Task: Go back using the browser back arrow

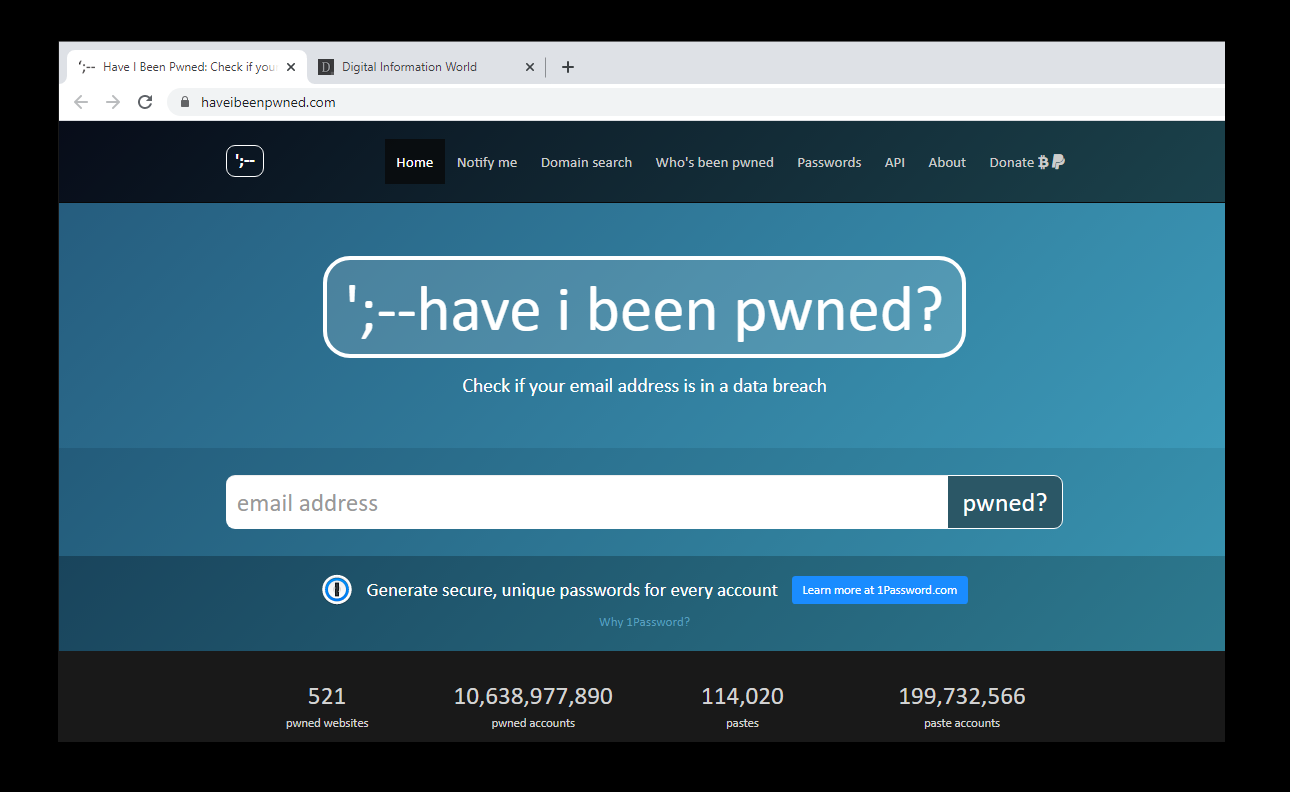Action: click(x=81, y=102)
